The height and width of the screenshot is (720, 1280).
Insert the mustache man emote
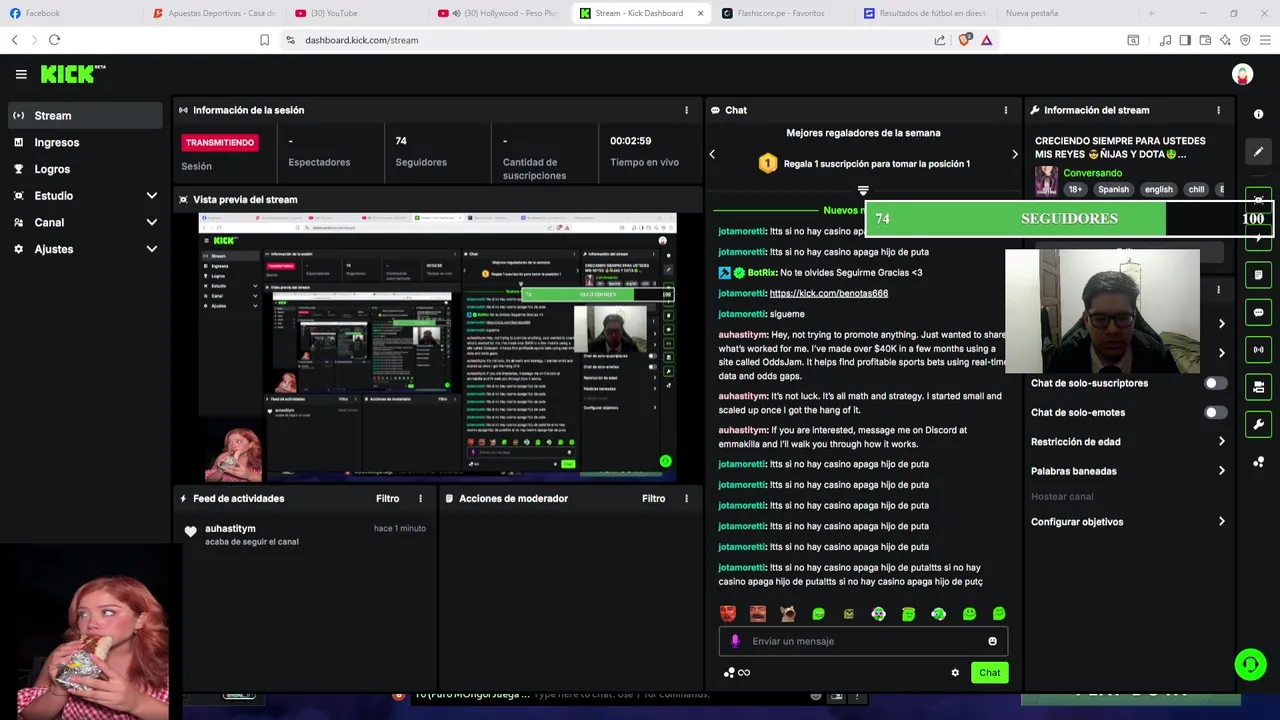[x=758, y=614]
